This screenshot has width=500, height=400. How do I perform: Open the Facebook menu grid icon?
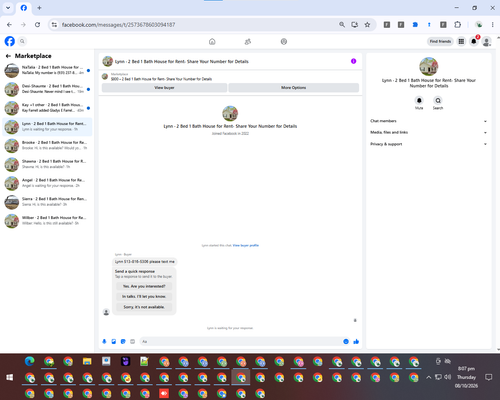pos(461,41)
